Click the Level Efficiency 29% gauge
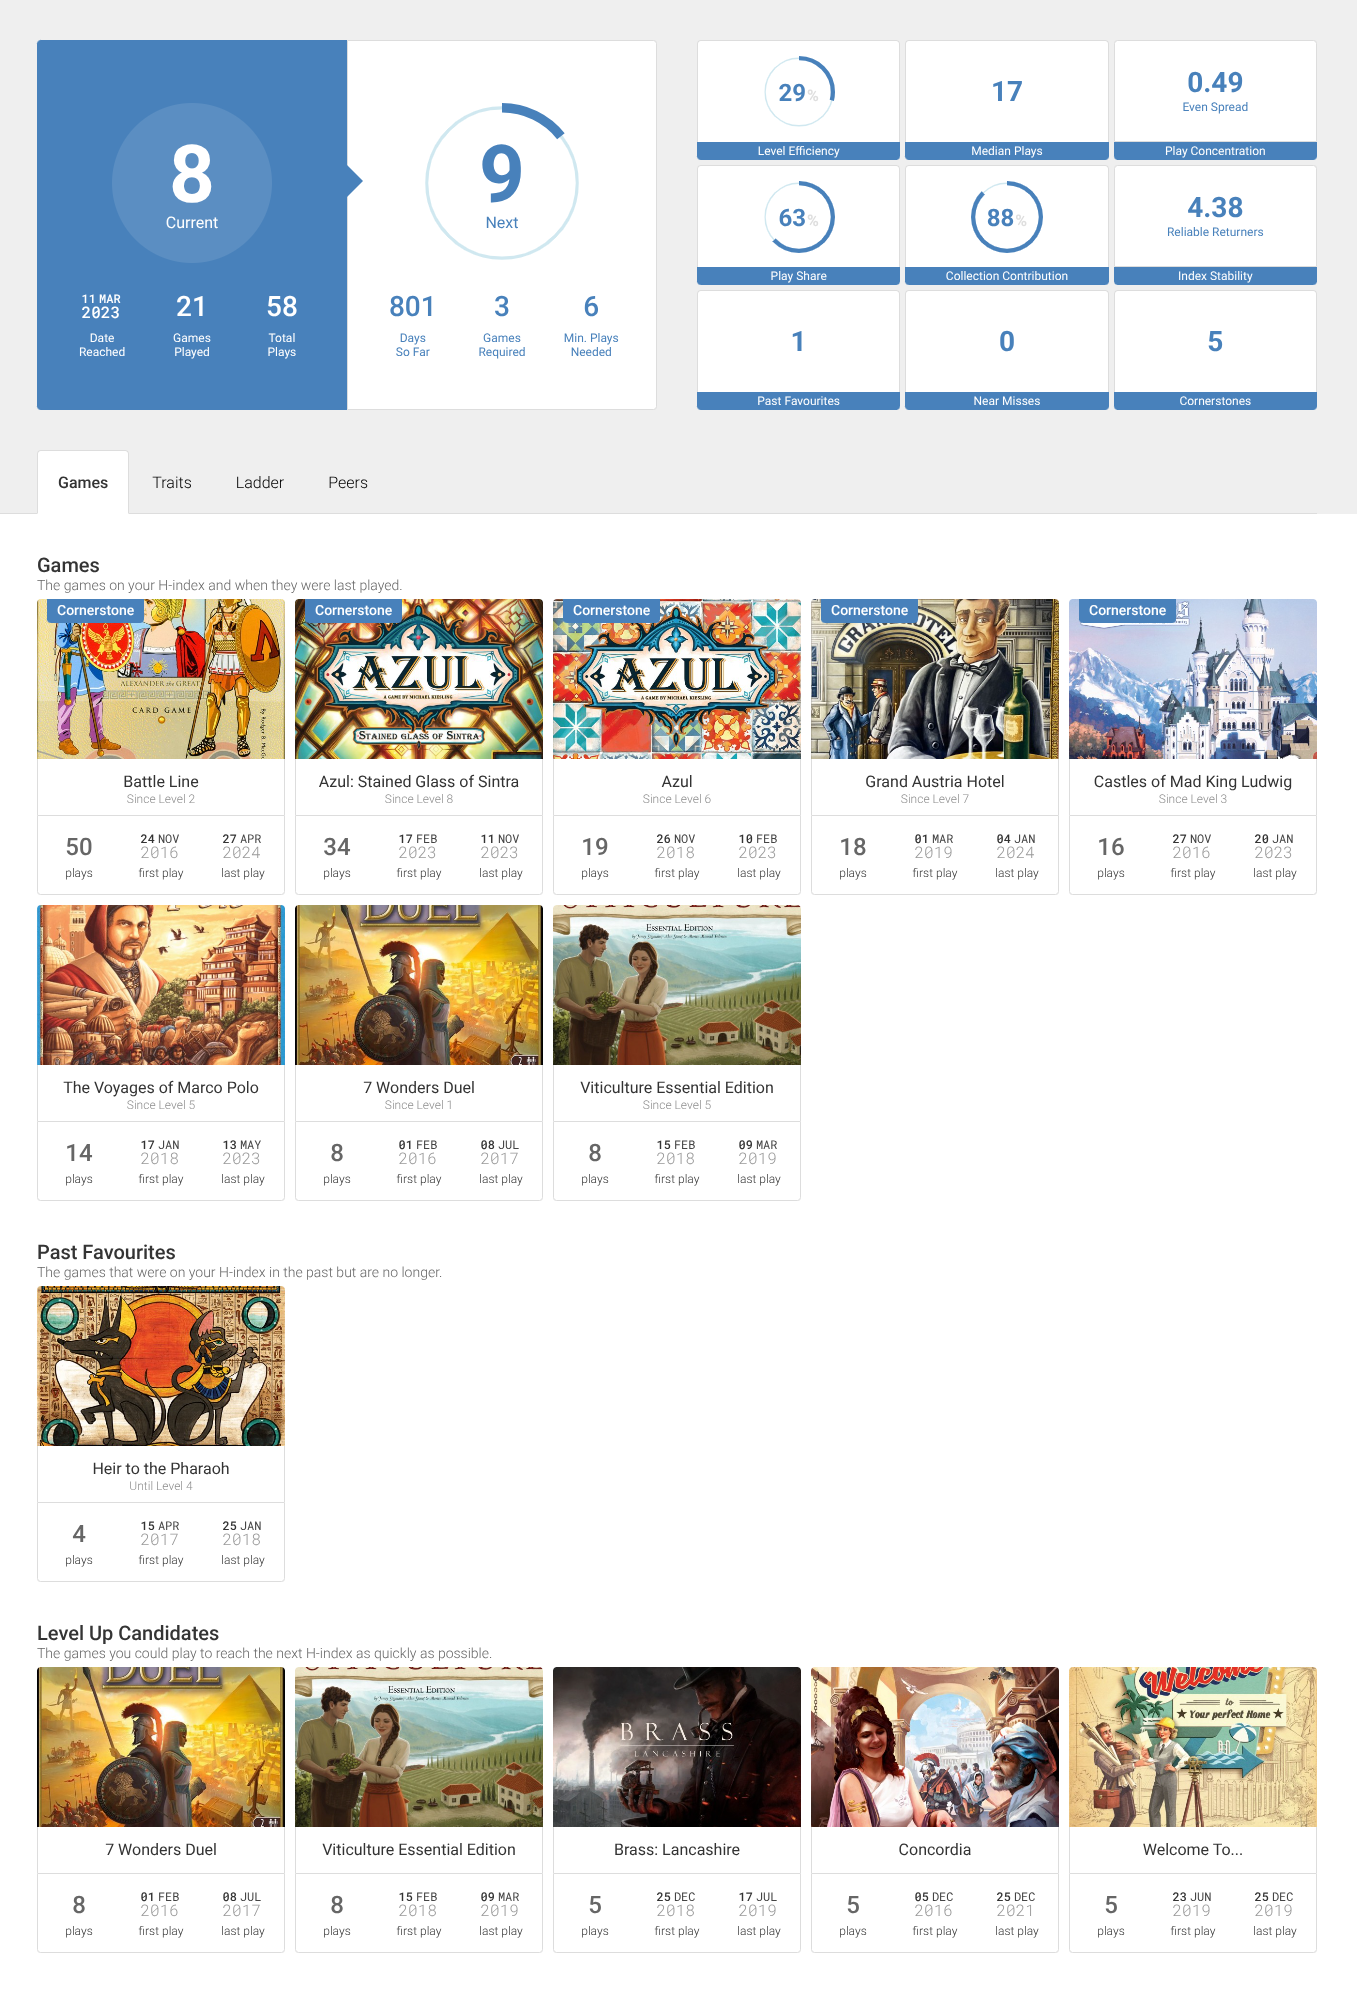The width and height of the screenshot is (1357, 1993). (x=799, y=92)
